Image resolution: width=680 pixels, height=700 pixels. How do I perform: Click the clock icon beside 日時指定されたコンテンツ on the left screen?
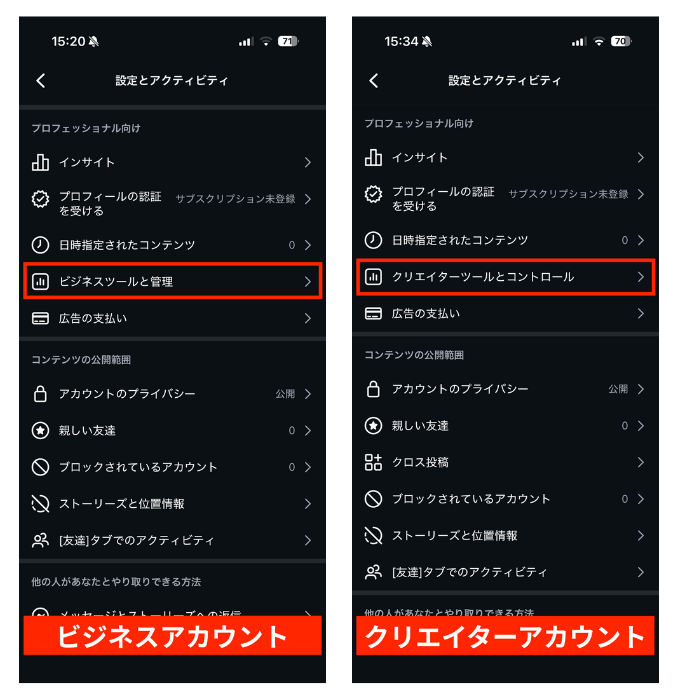40,245
